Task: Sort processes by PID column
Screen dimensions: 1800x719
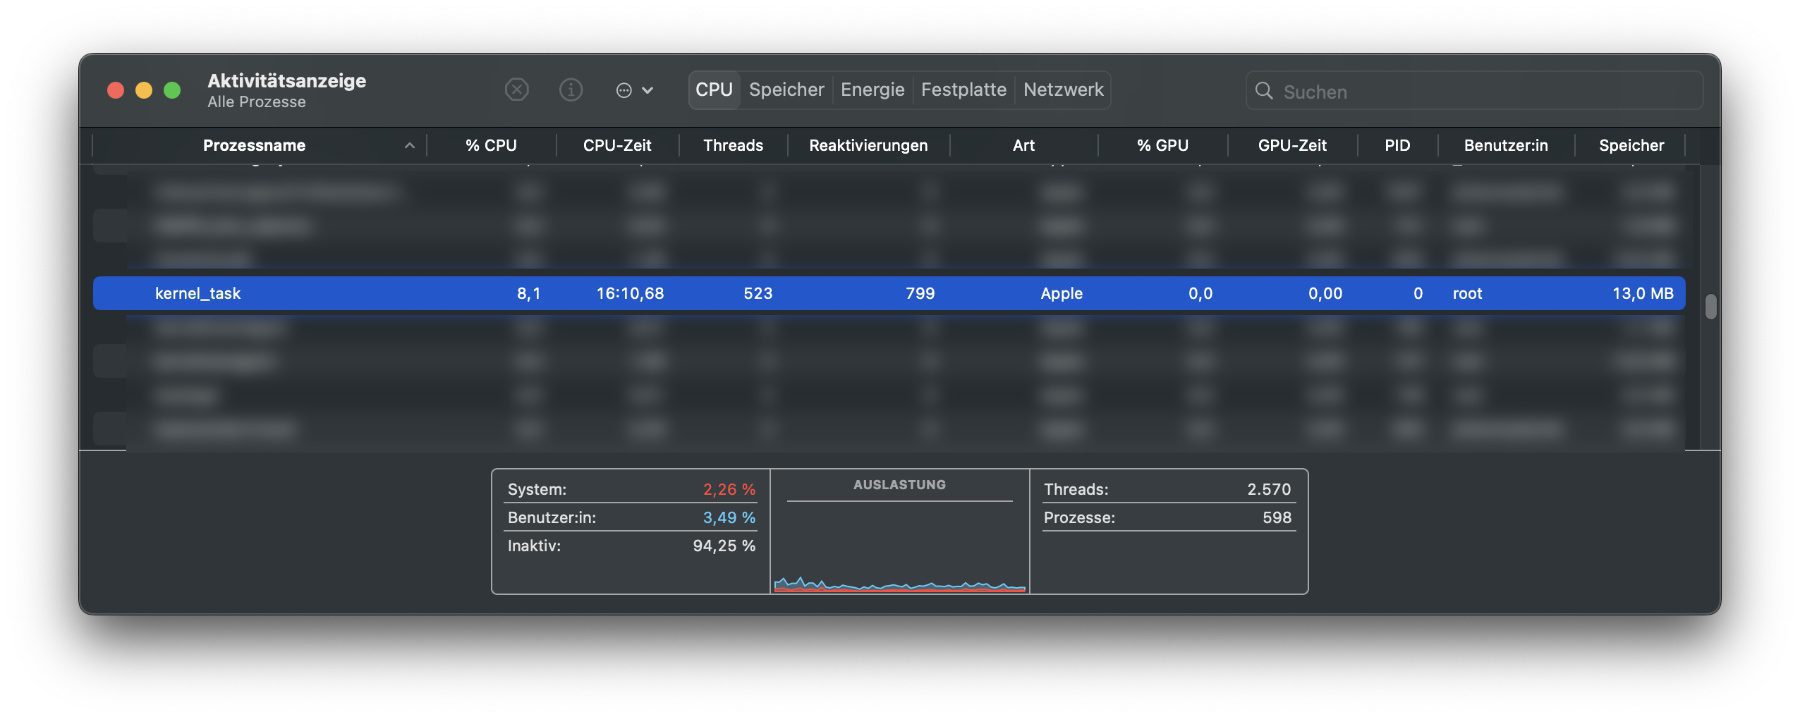Action: coord(1397,146)
